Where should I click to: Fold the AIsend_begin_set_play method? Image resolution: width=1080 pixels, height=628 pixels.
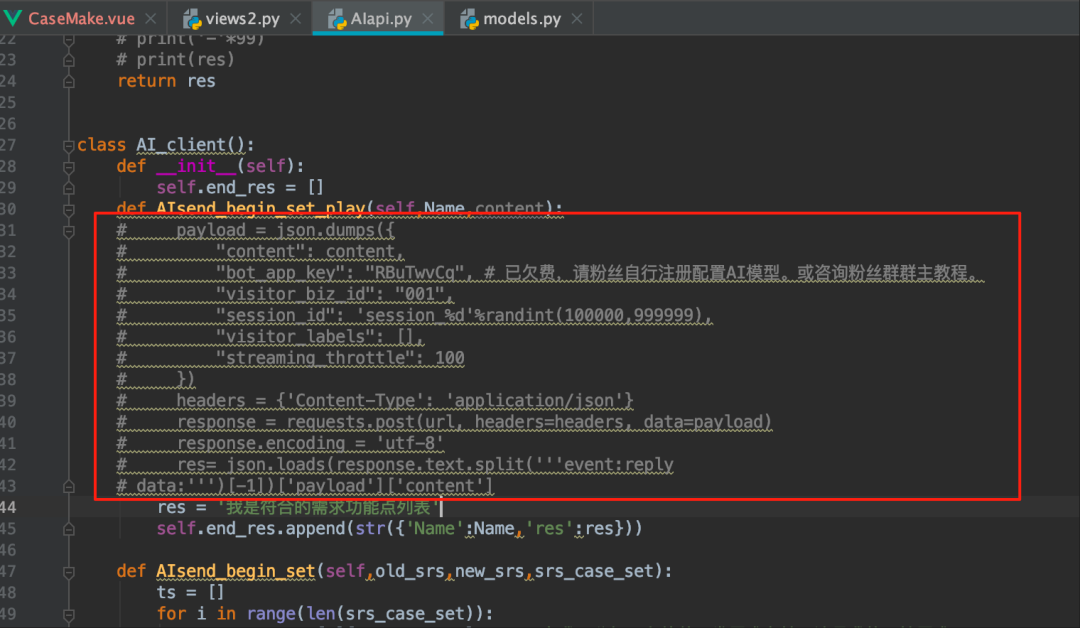[68, 209]
